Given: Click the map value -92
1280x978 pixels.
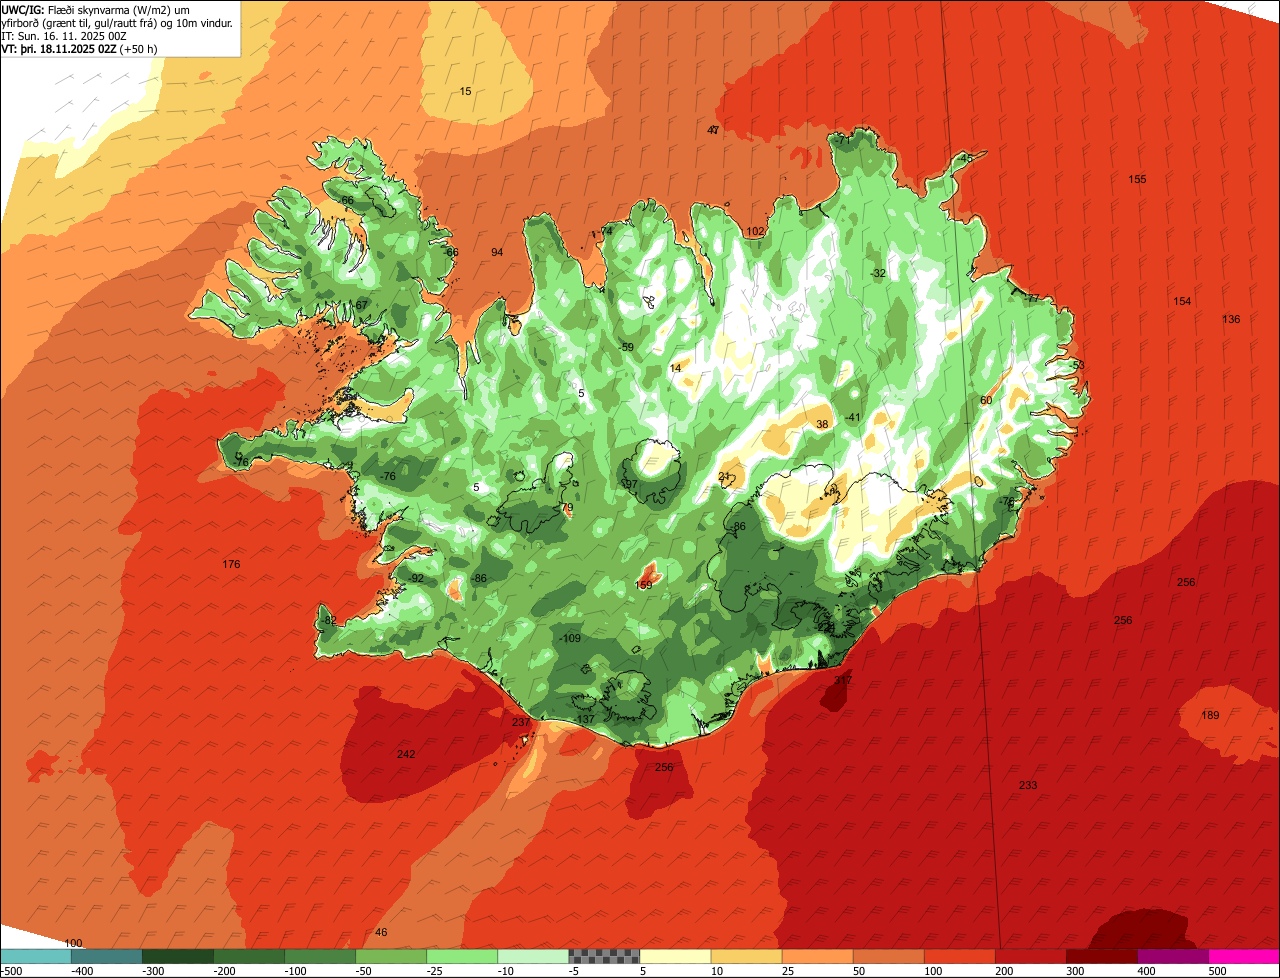Looking at the screenshot, I should (416, 579).
